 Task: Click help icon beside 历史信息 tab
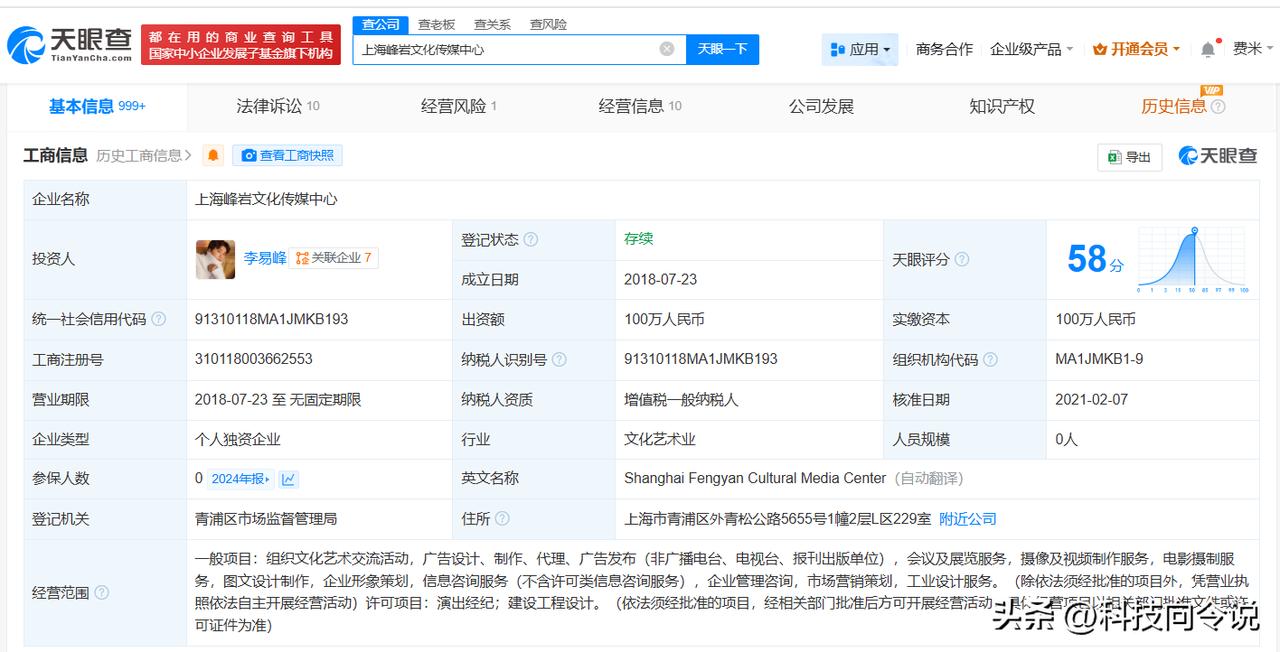point(1218,107)
